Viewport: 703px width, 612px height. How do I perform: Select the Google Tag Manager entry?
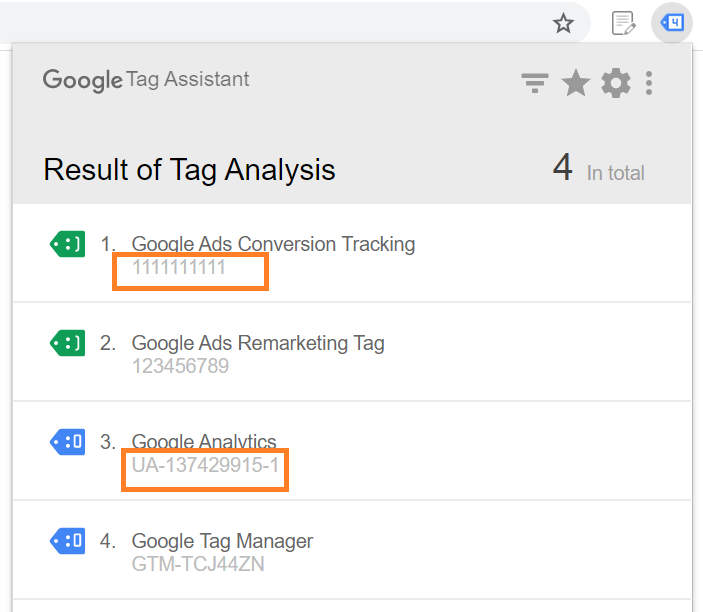point(222,541)
